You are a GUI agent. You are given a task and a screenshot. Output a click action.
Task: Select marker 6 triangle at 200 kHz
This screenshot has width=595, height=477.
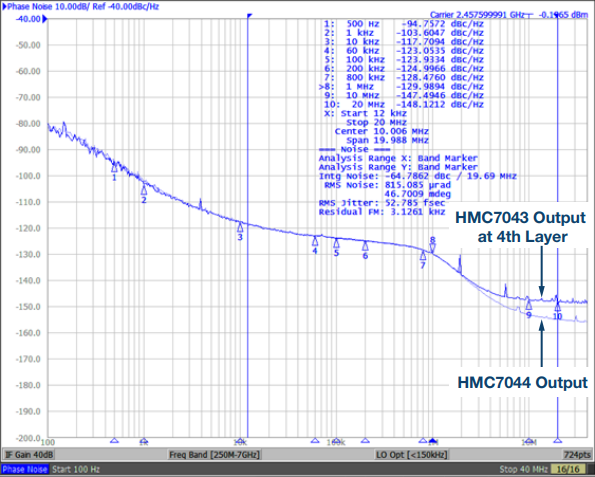[365, 246]
